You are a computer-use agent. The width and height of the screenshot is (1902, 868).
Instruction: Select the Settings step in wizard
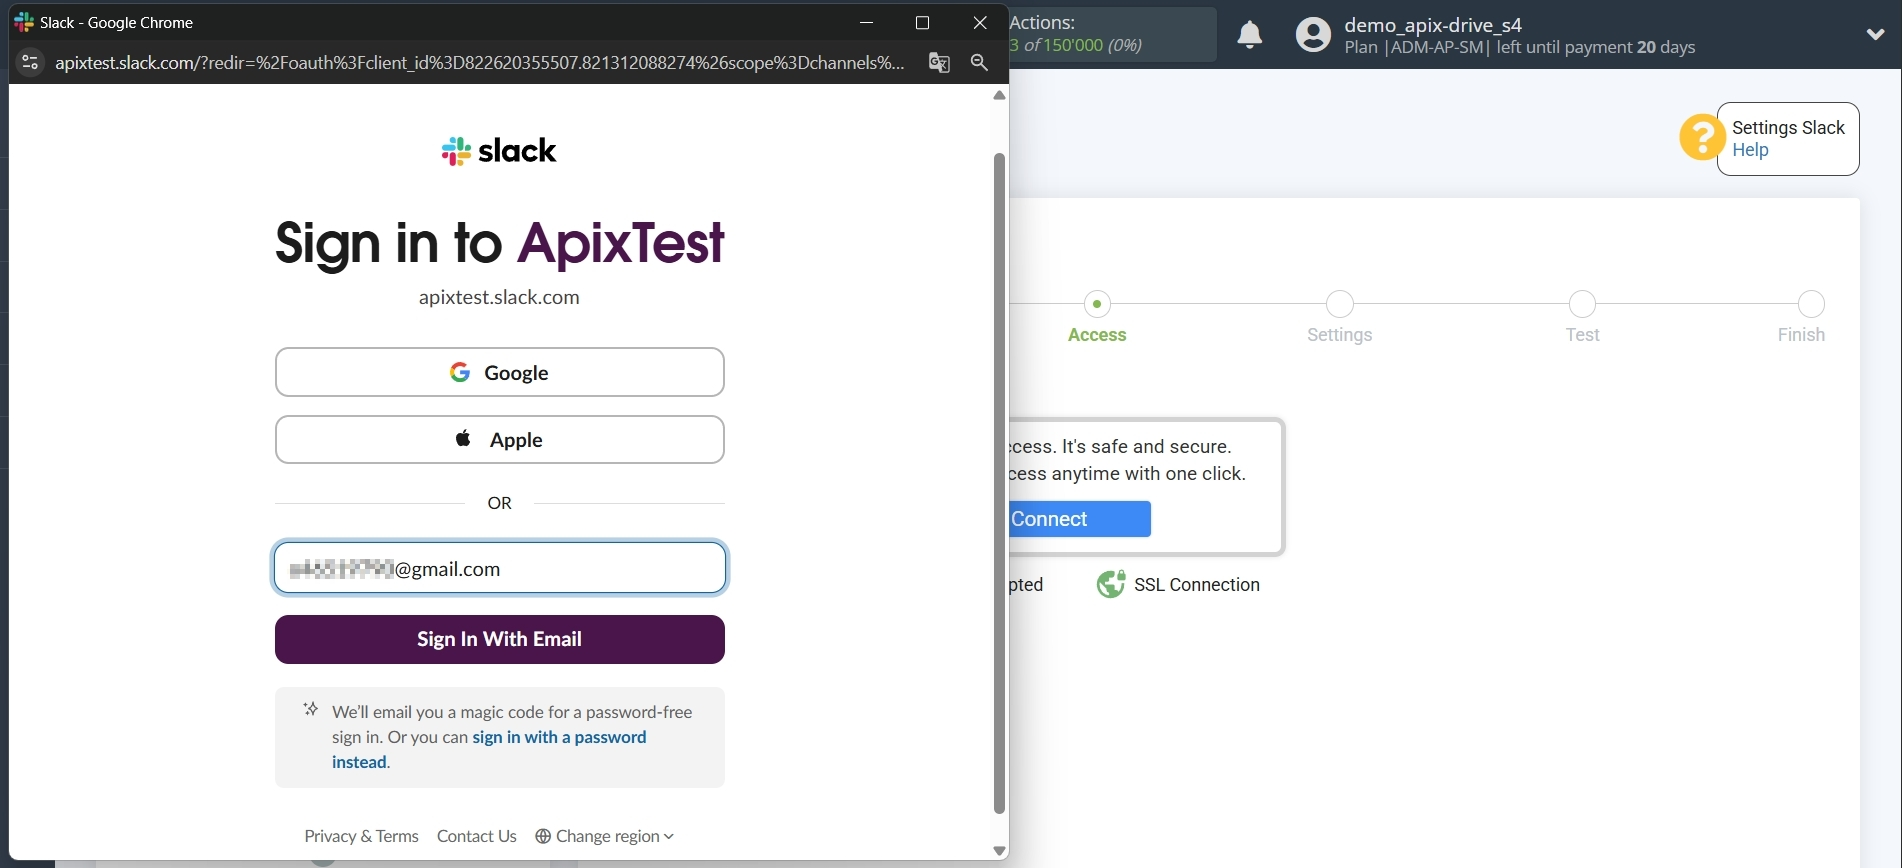1340,304
